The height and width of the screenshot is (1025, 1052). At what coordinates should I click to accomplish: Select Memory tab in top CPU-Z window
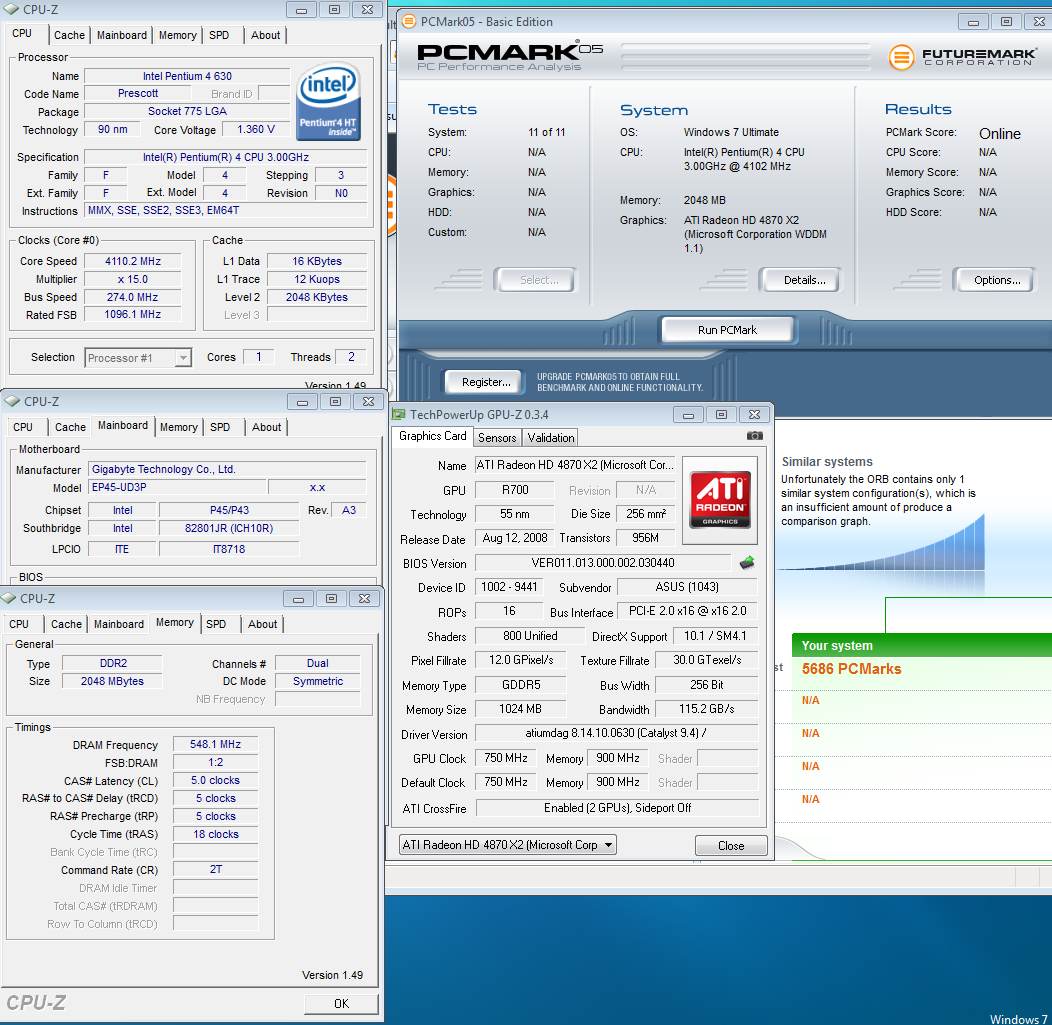[x=178, y=35]
